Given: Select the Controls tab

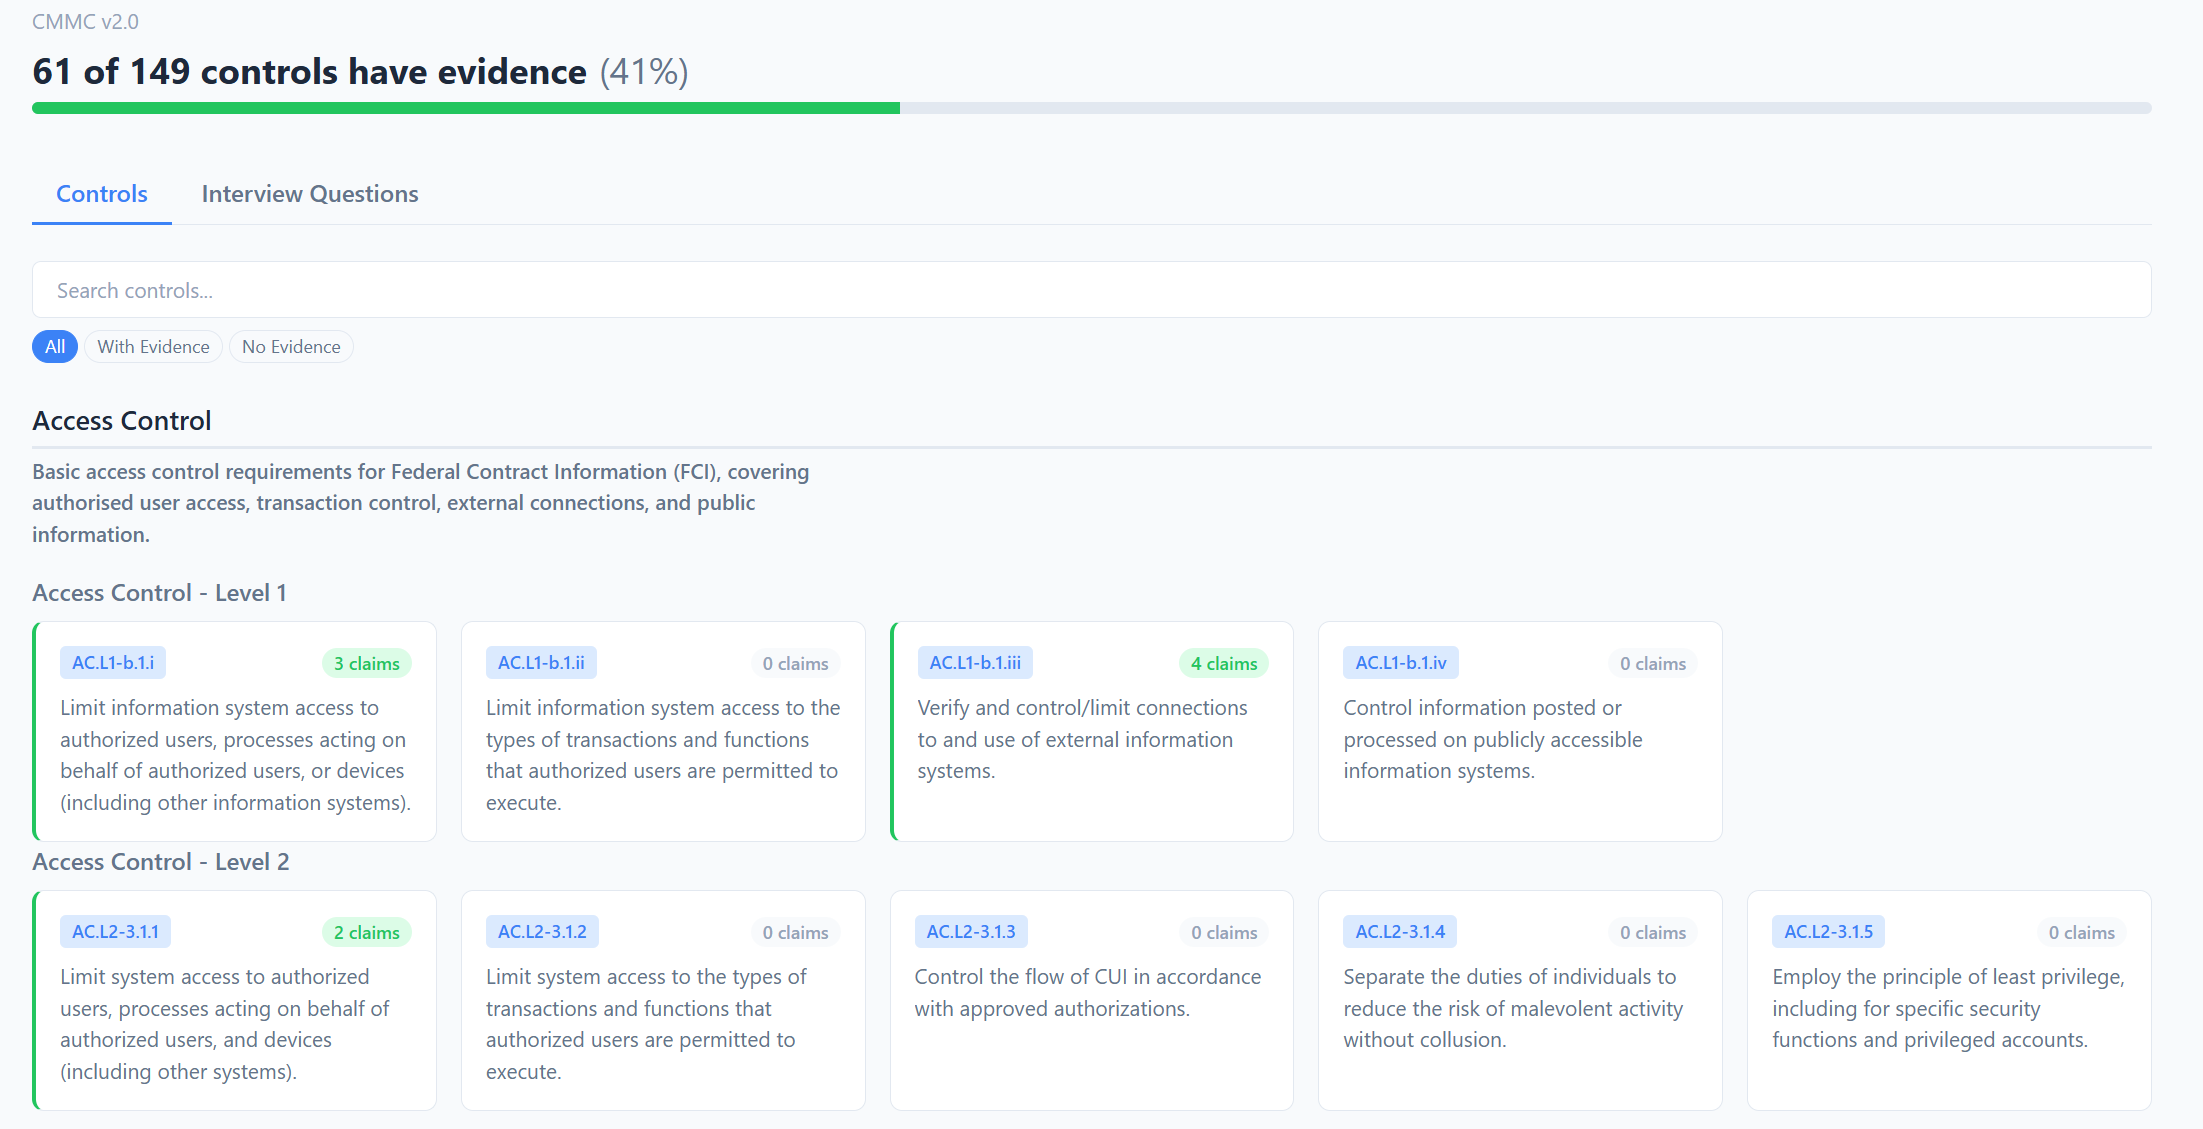Looking at the screenshot, I should click(x=101, y=193).
